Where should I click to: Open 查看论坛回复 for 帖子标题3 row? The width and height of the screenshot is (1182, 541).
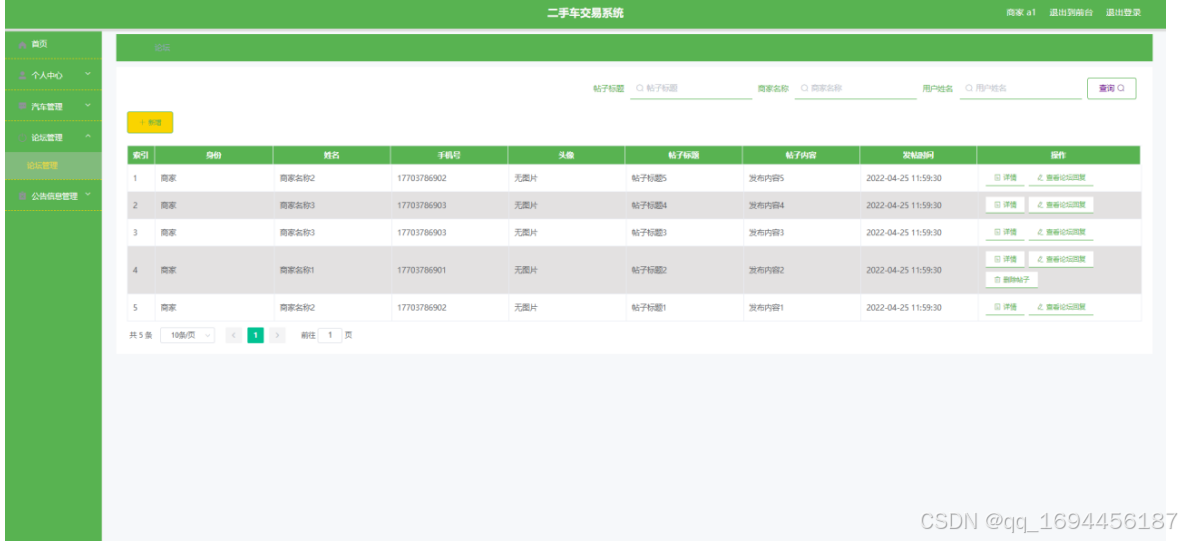click(x=1061, y=232)
